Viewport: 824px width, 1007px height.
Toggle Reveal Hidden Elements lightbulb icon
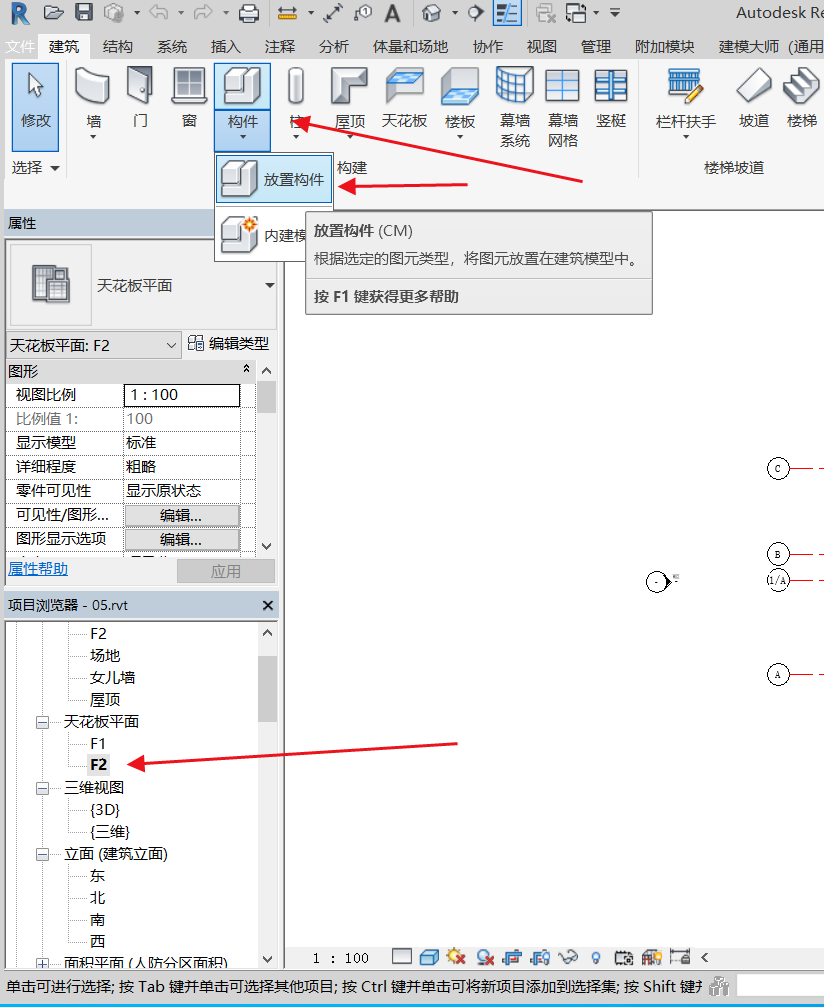596,957
